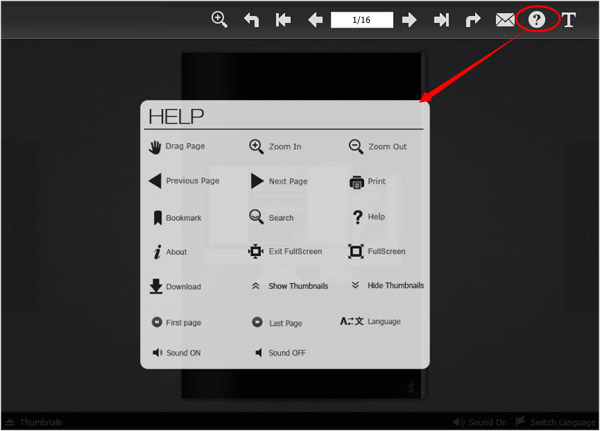Screen dimensions: 600x431
Task: Click the Download entry in Help panel
Action: (x=175, y=287)
